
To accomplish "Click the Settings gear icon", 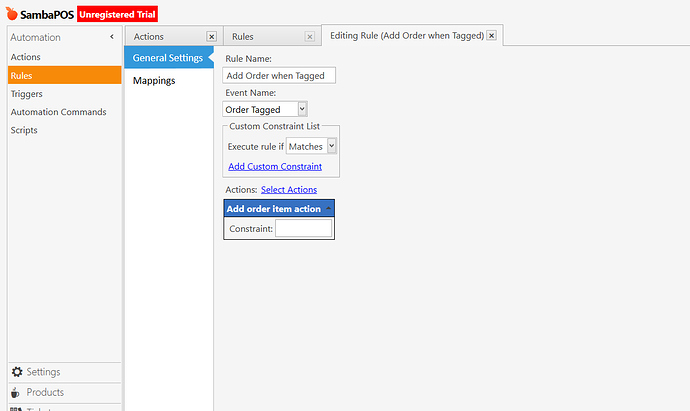I will click(x=17, y=372).
